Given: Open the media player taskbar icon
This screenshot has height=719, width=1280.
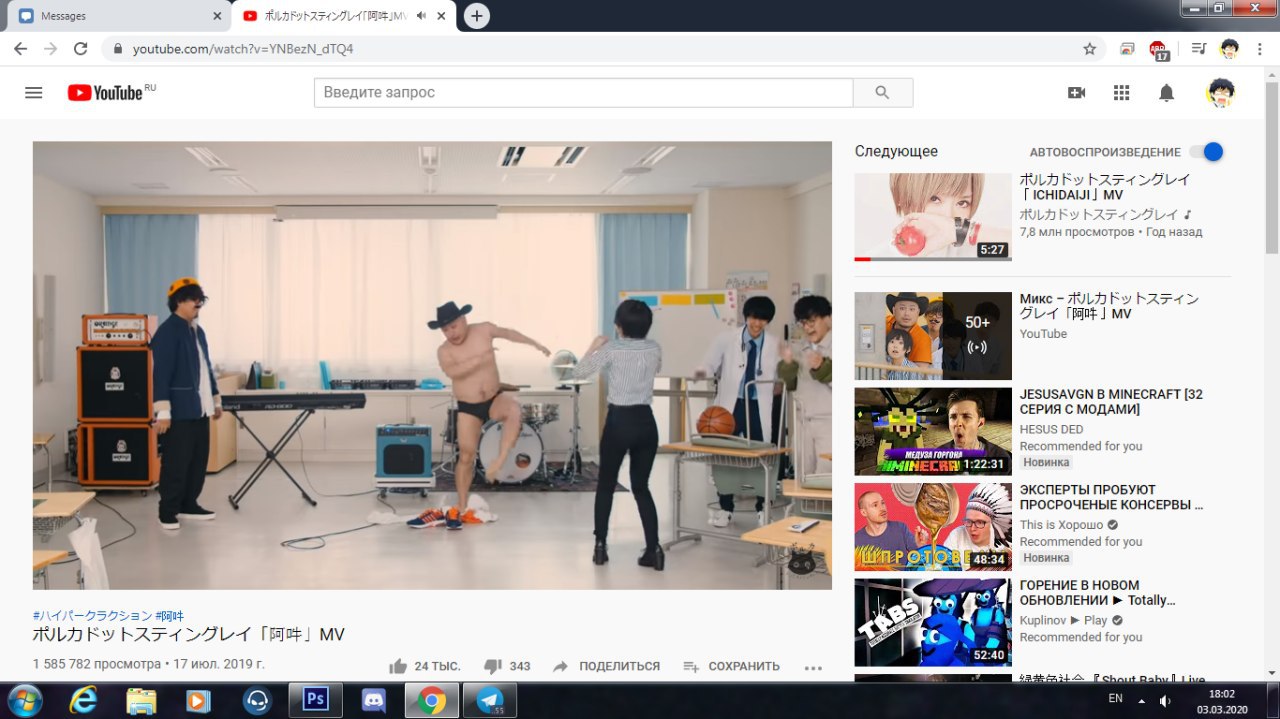Looking at the screenshot, I should coord(199,700).
